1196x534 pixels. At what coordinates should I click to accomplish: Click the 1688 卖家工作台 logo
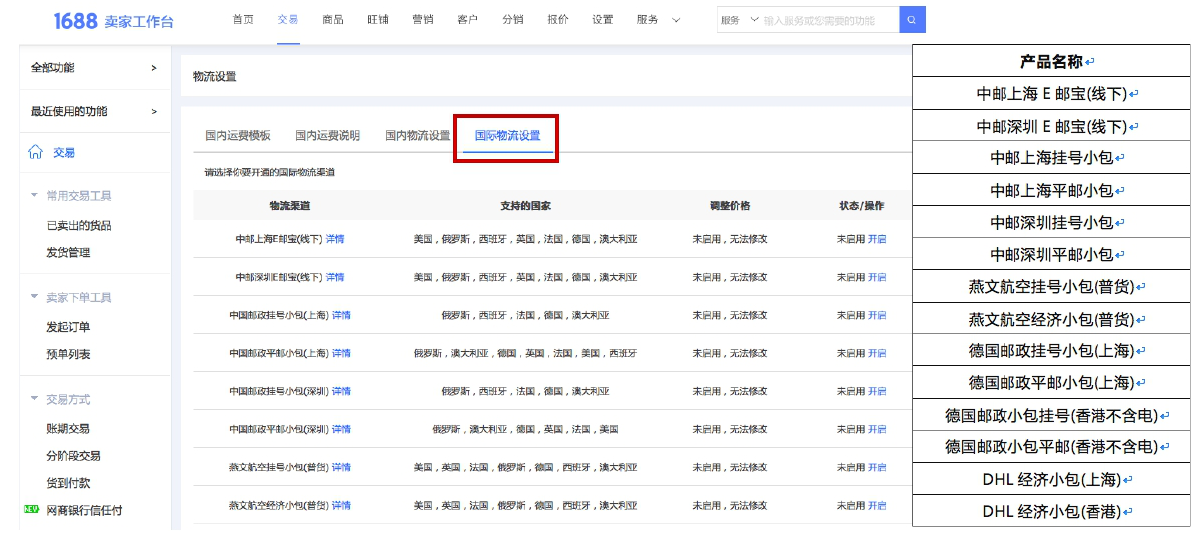point(114,21)
